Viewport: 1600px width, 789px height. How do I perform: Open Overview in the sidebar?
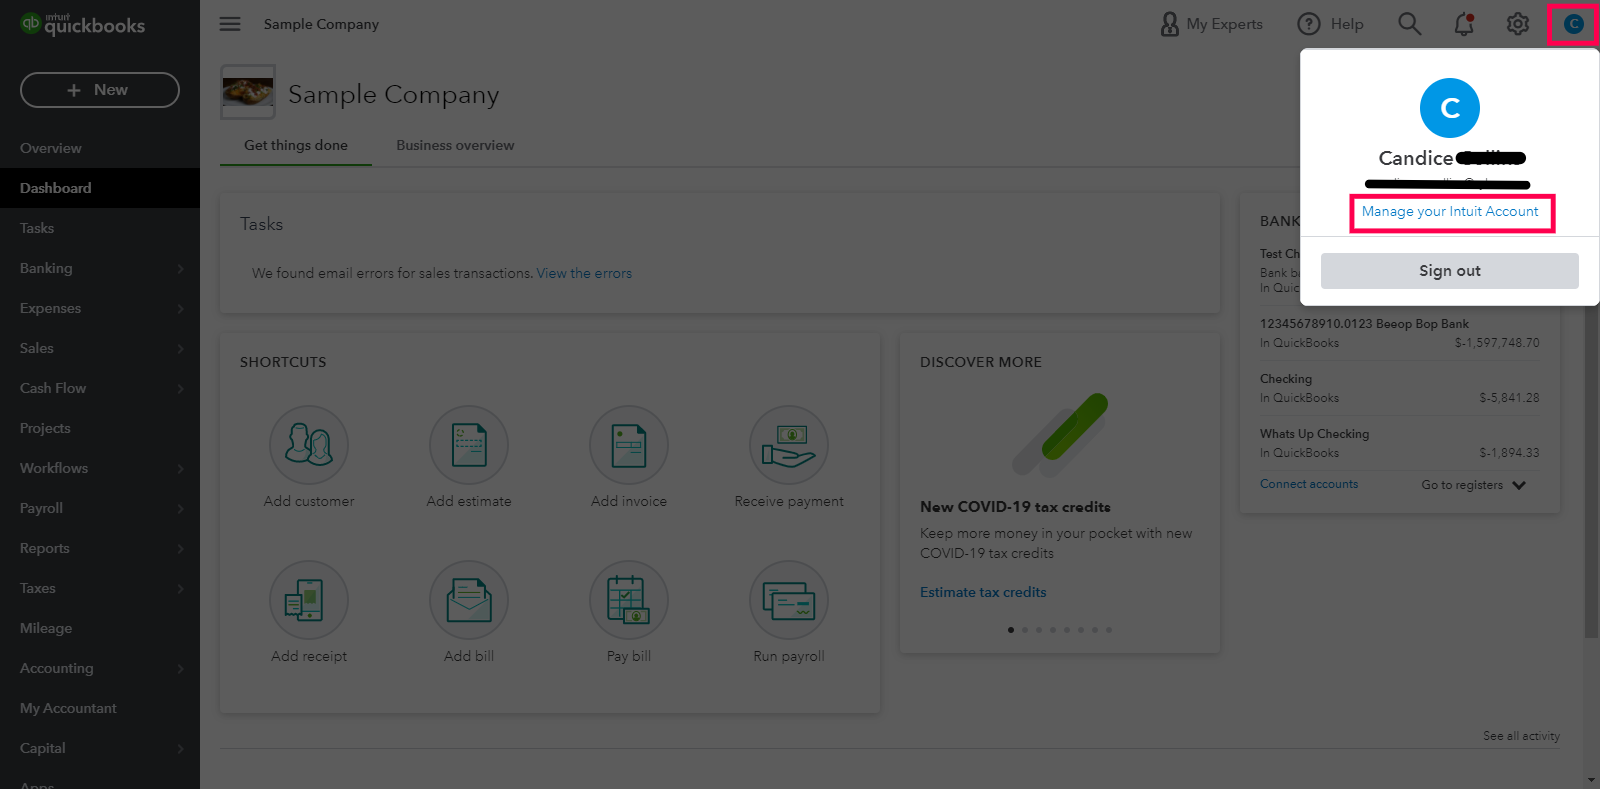[x=100, y=148]
